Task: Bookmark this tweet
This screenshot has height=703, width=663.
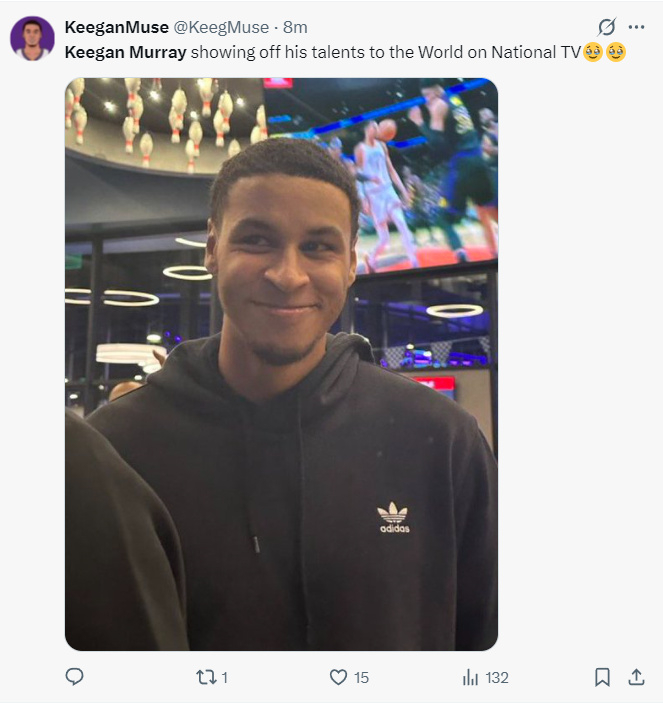Action: tap(602, 677)
